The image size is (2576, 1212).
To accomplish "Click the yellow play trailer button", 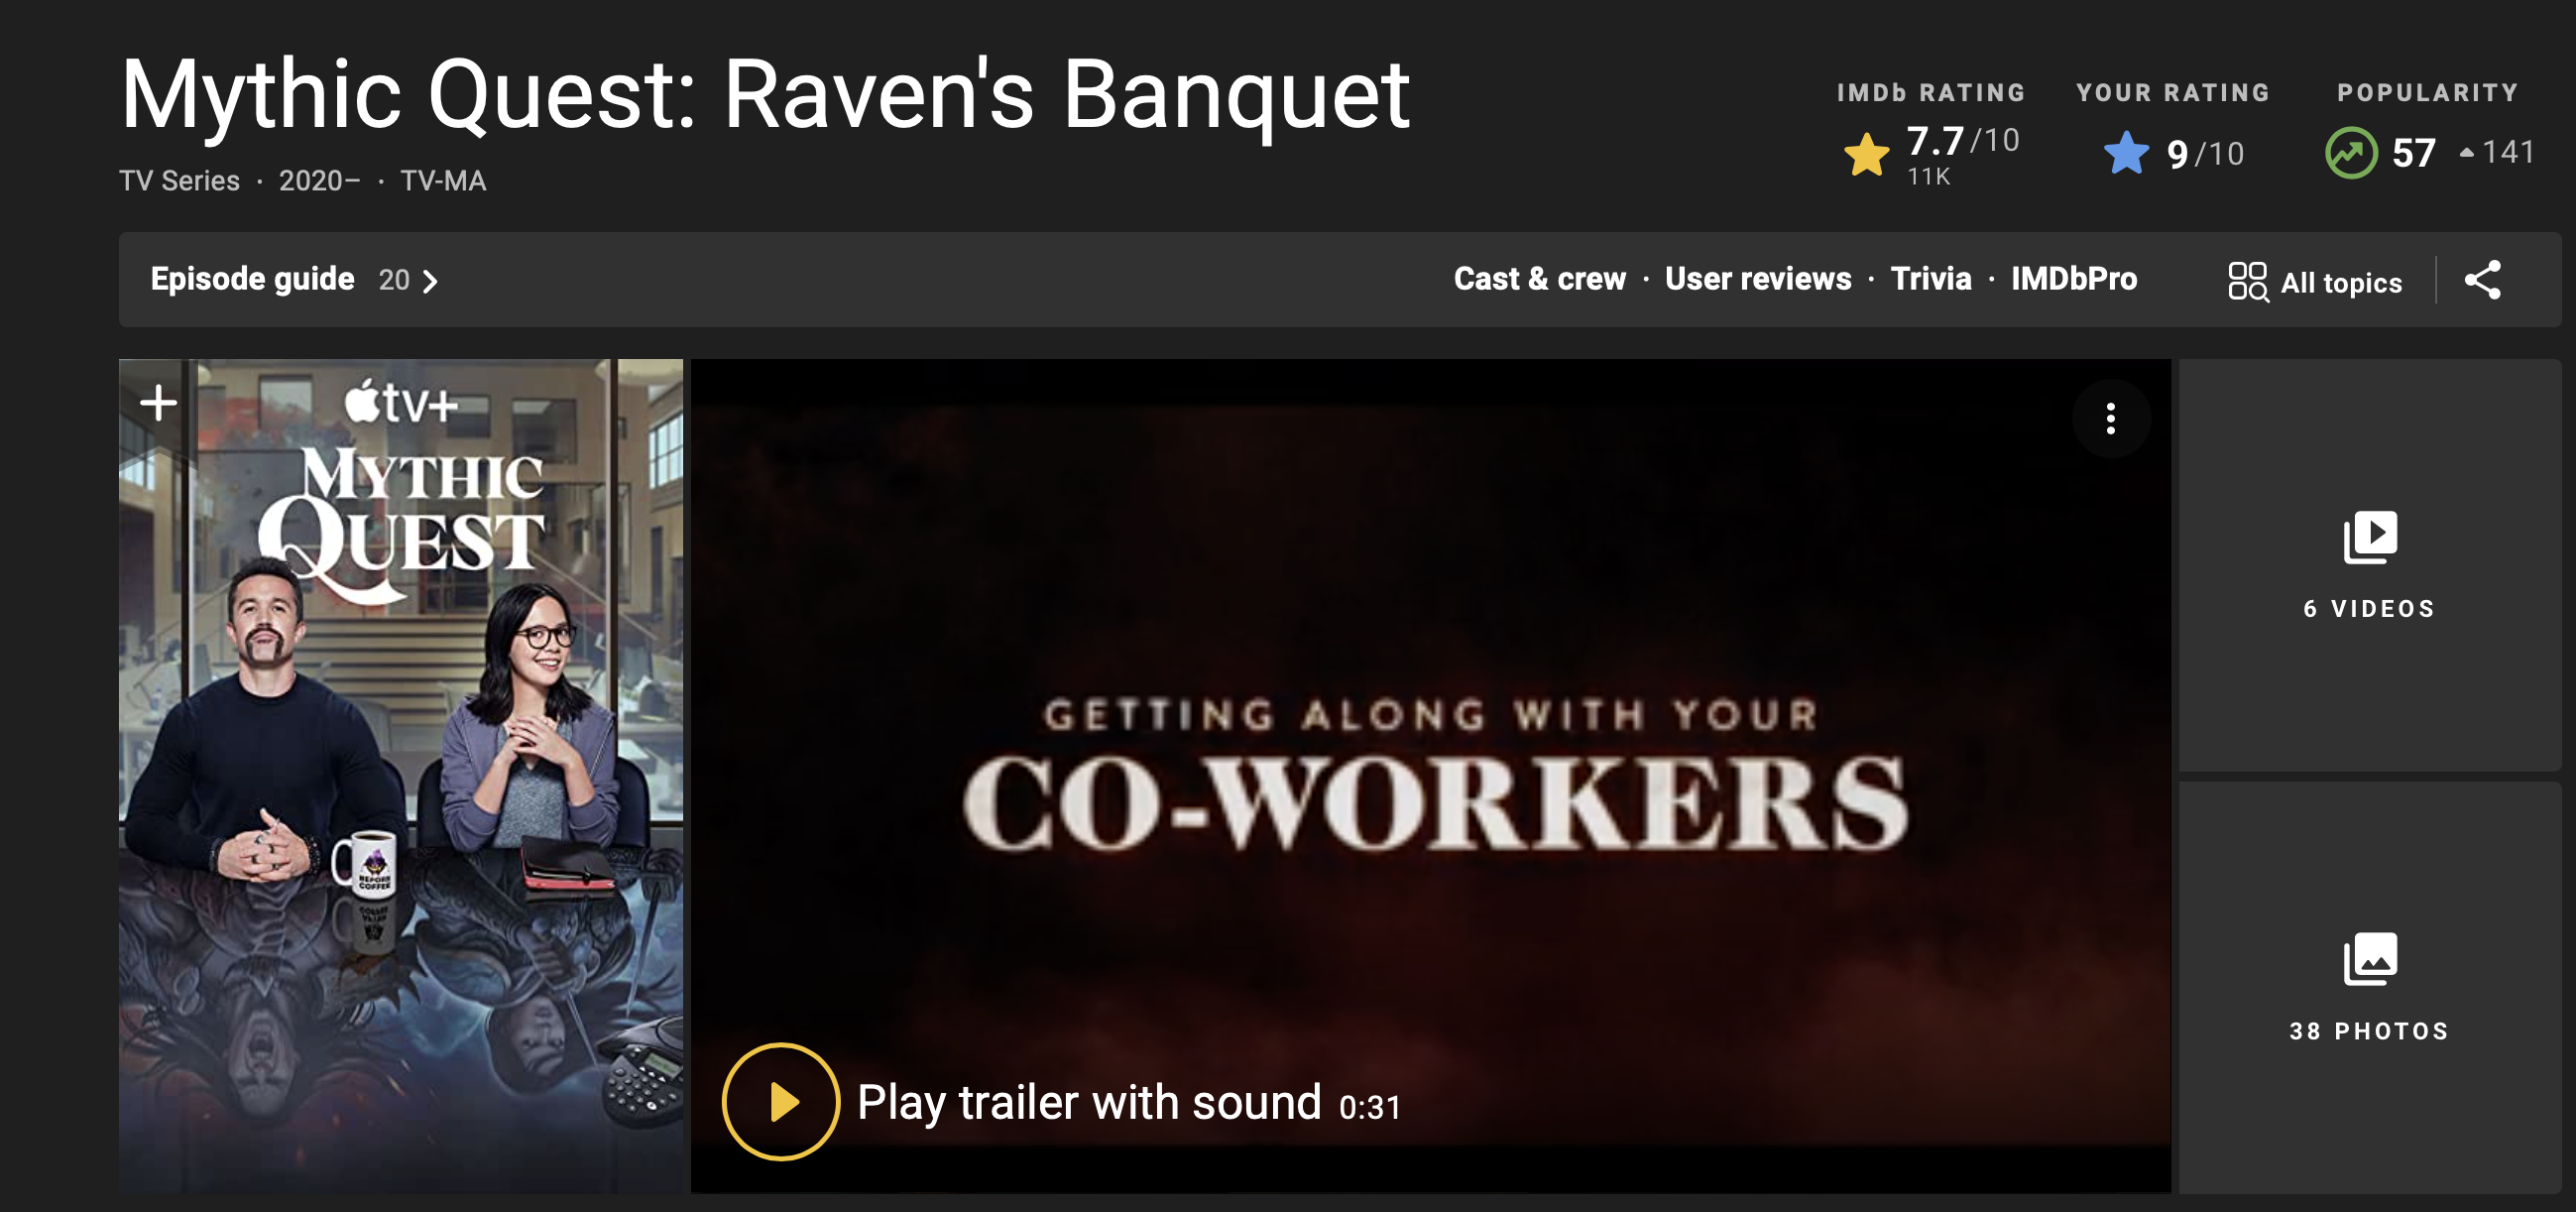I will click(780, 1101).
